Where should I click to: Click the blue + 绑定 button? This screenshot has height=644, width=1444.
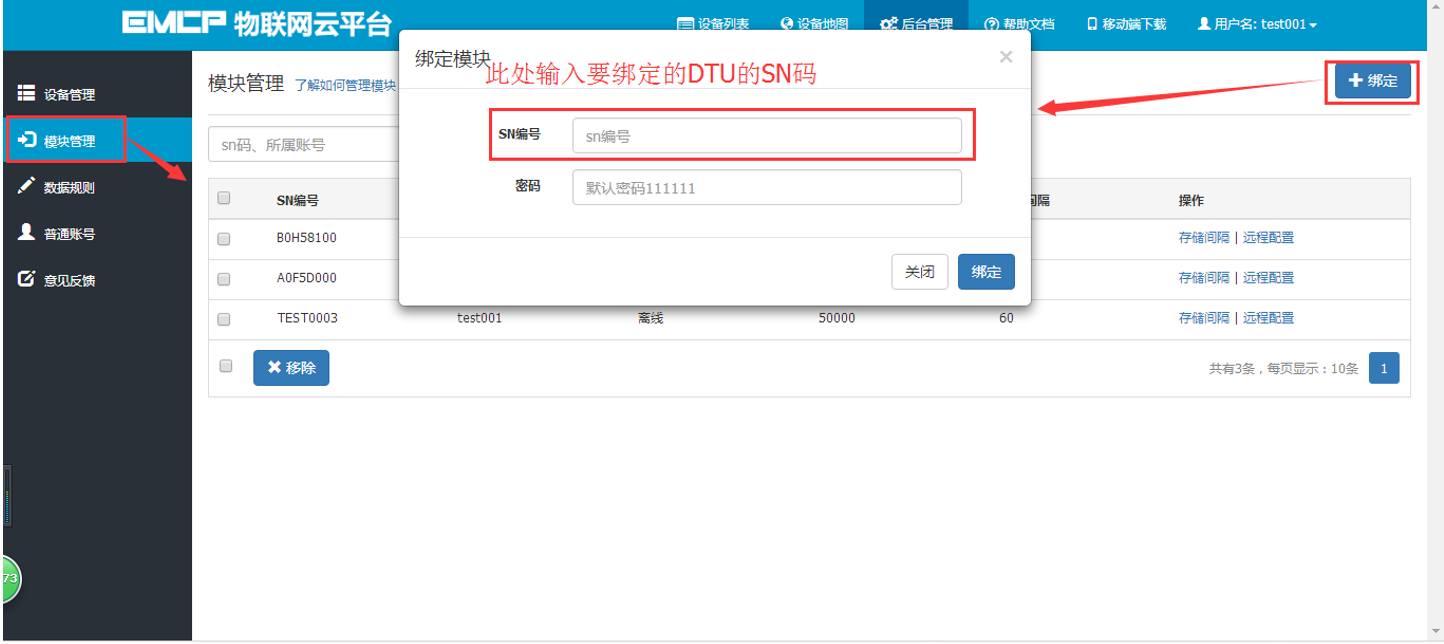[x=1372, y=81]
